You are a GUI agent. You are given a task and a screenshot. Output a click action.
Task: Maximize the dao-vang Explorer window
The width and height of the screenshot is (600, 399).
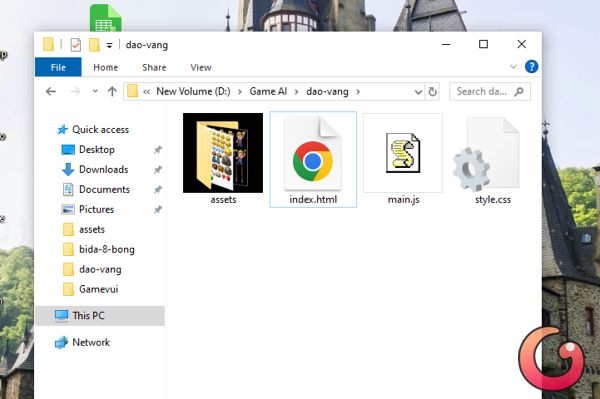(x=483, y=44)
